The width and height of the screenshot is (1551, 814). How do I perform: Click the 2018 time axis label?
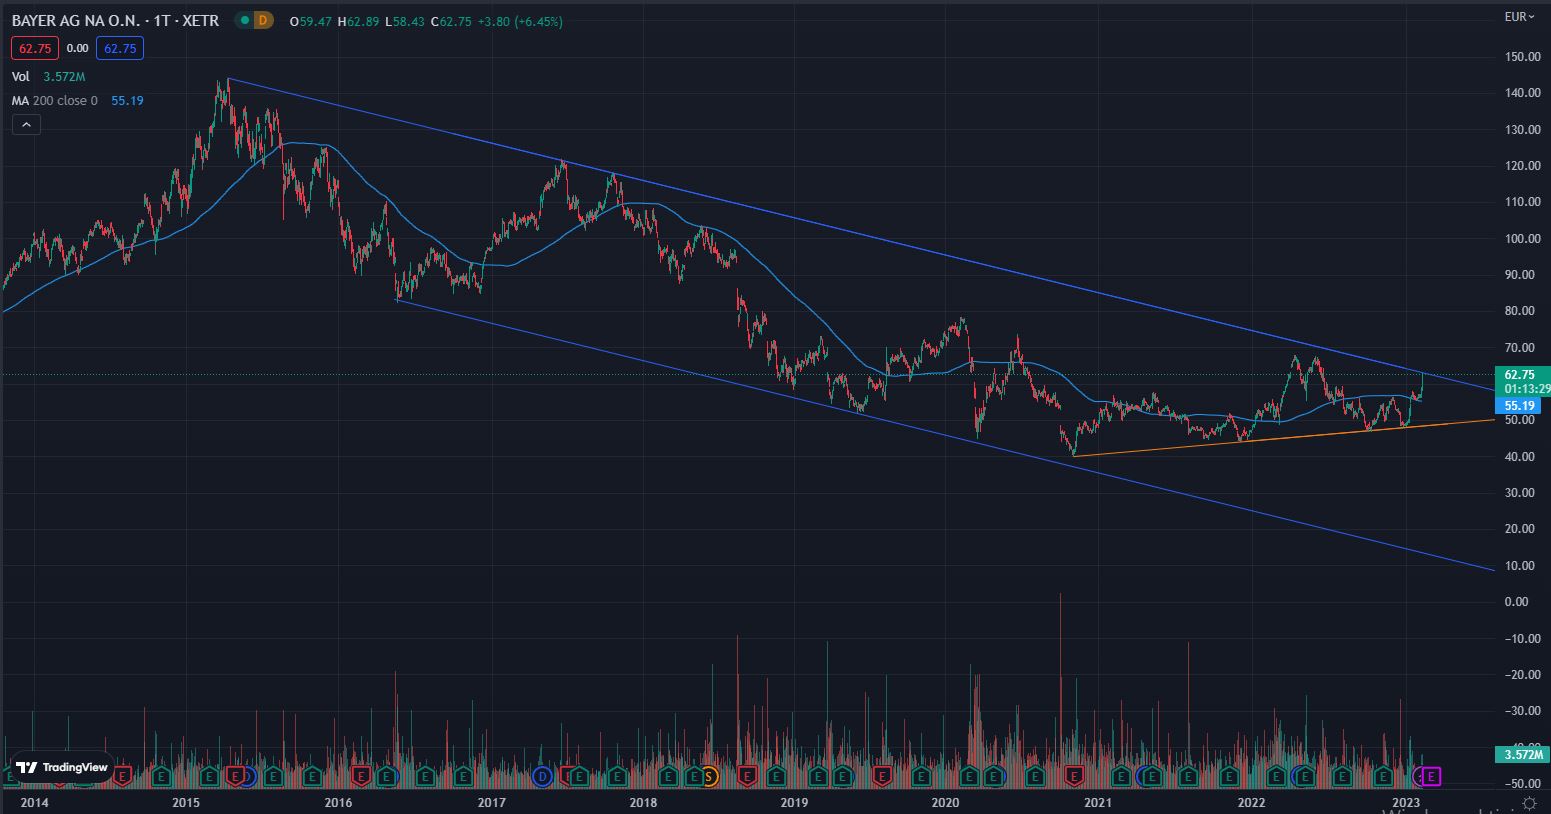(643, 802)
